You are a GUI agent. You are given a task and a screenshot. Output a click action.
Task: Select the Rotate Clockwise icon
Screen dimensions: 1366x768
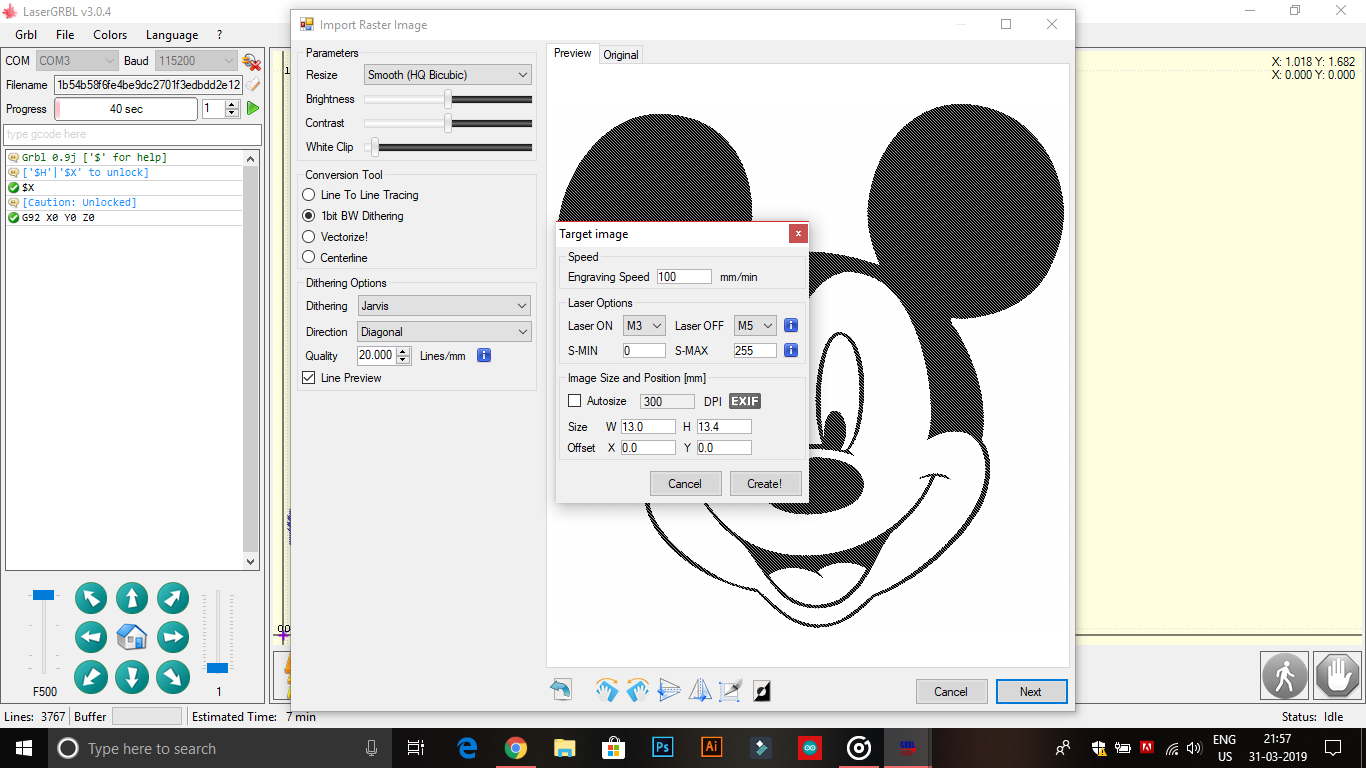(x=607, y=689)
